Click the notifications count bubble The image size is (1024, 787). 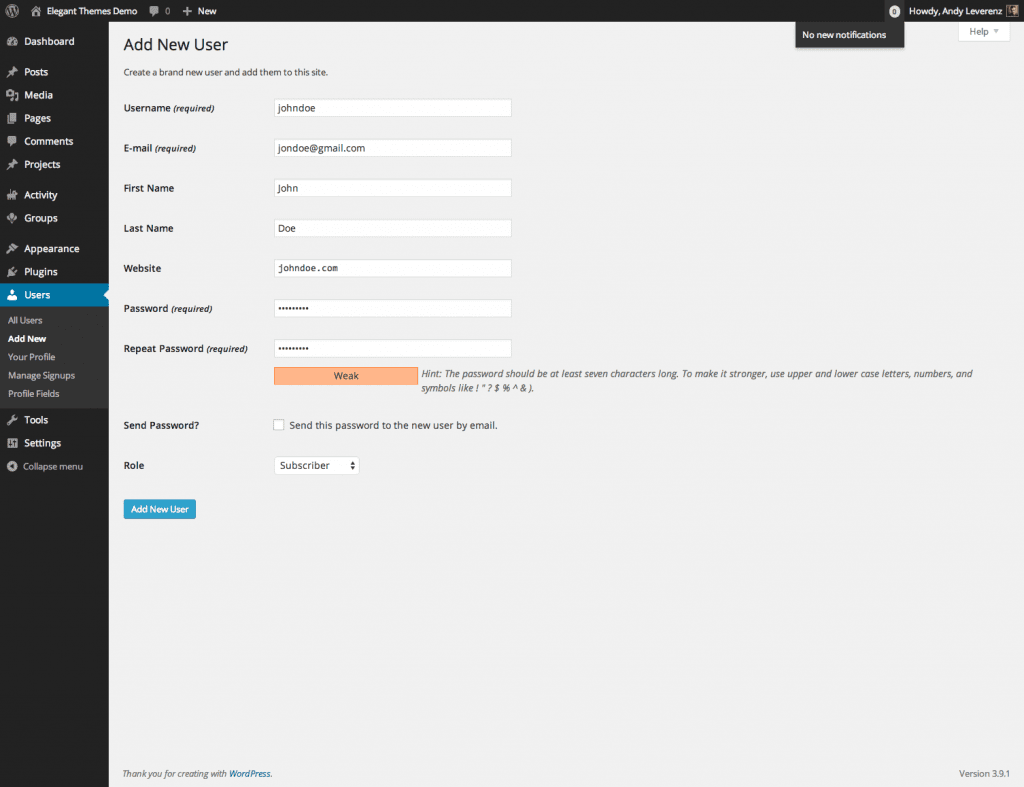(x=893, y=11)
